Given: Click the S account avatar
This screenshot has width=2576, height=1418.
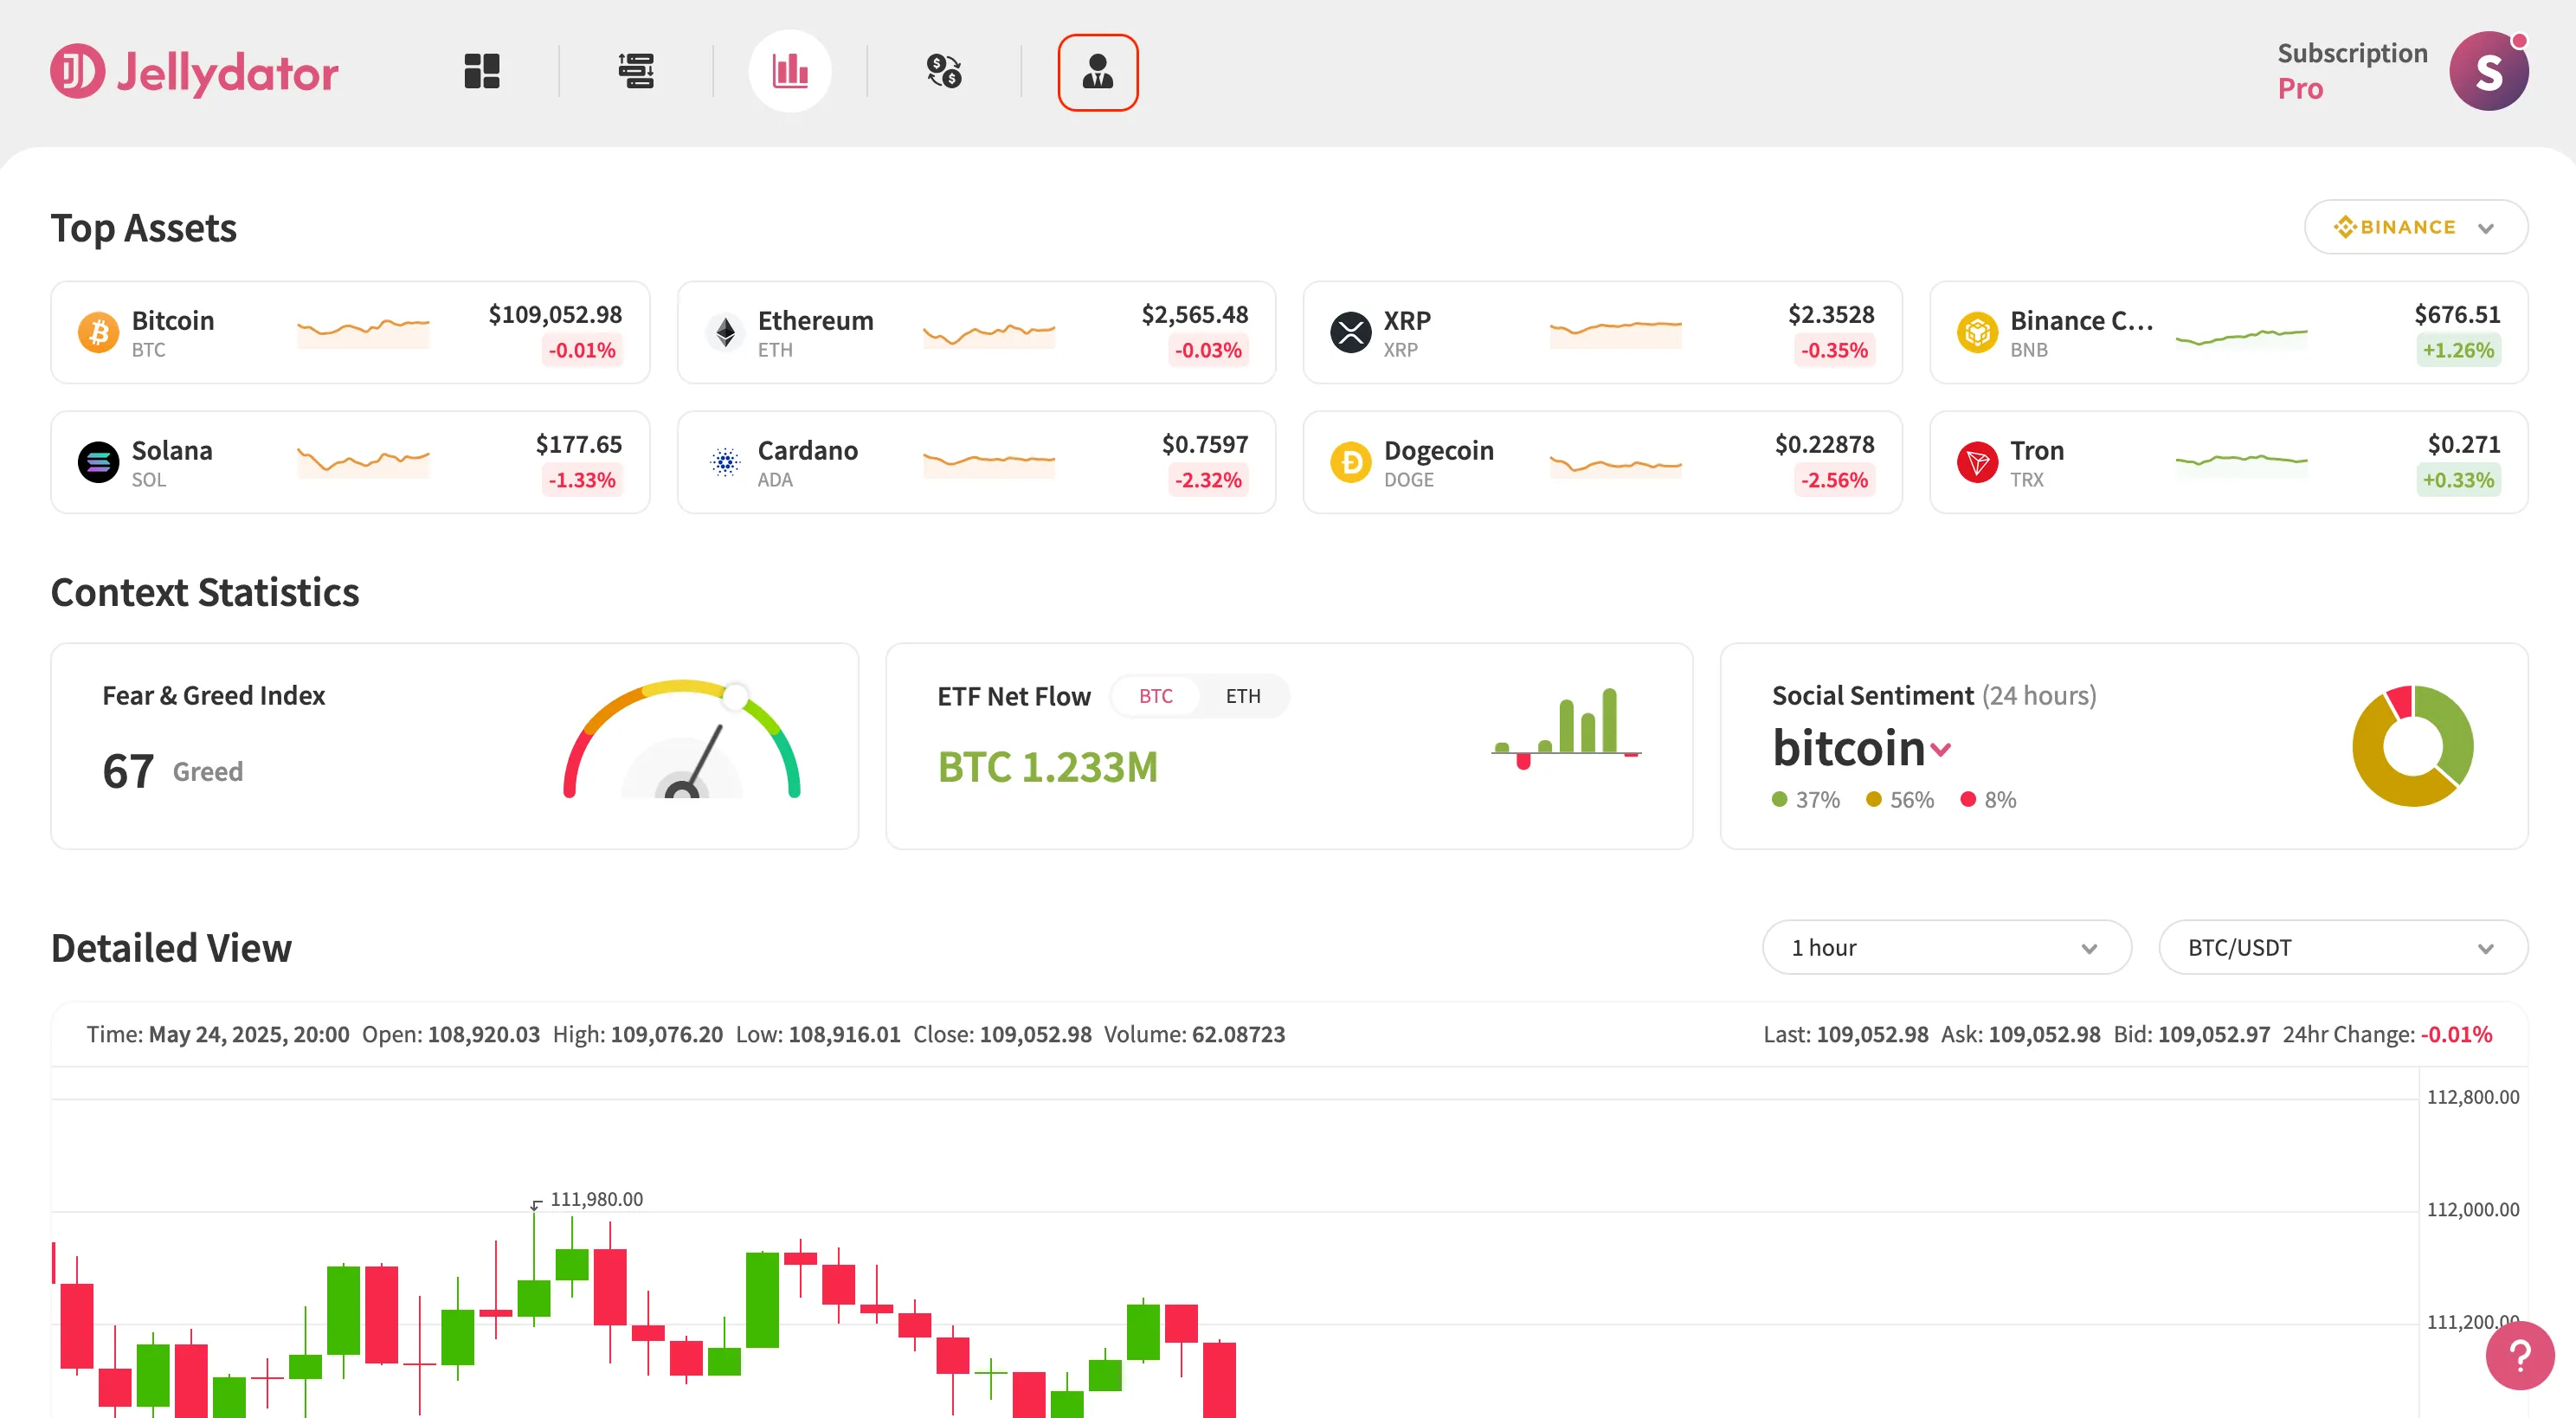Looking at the screenshot, I should 2489,71.
